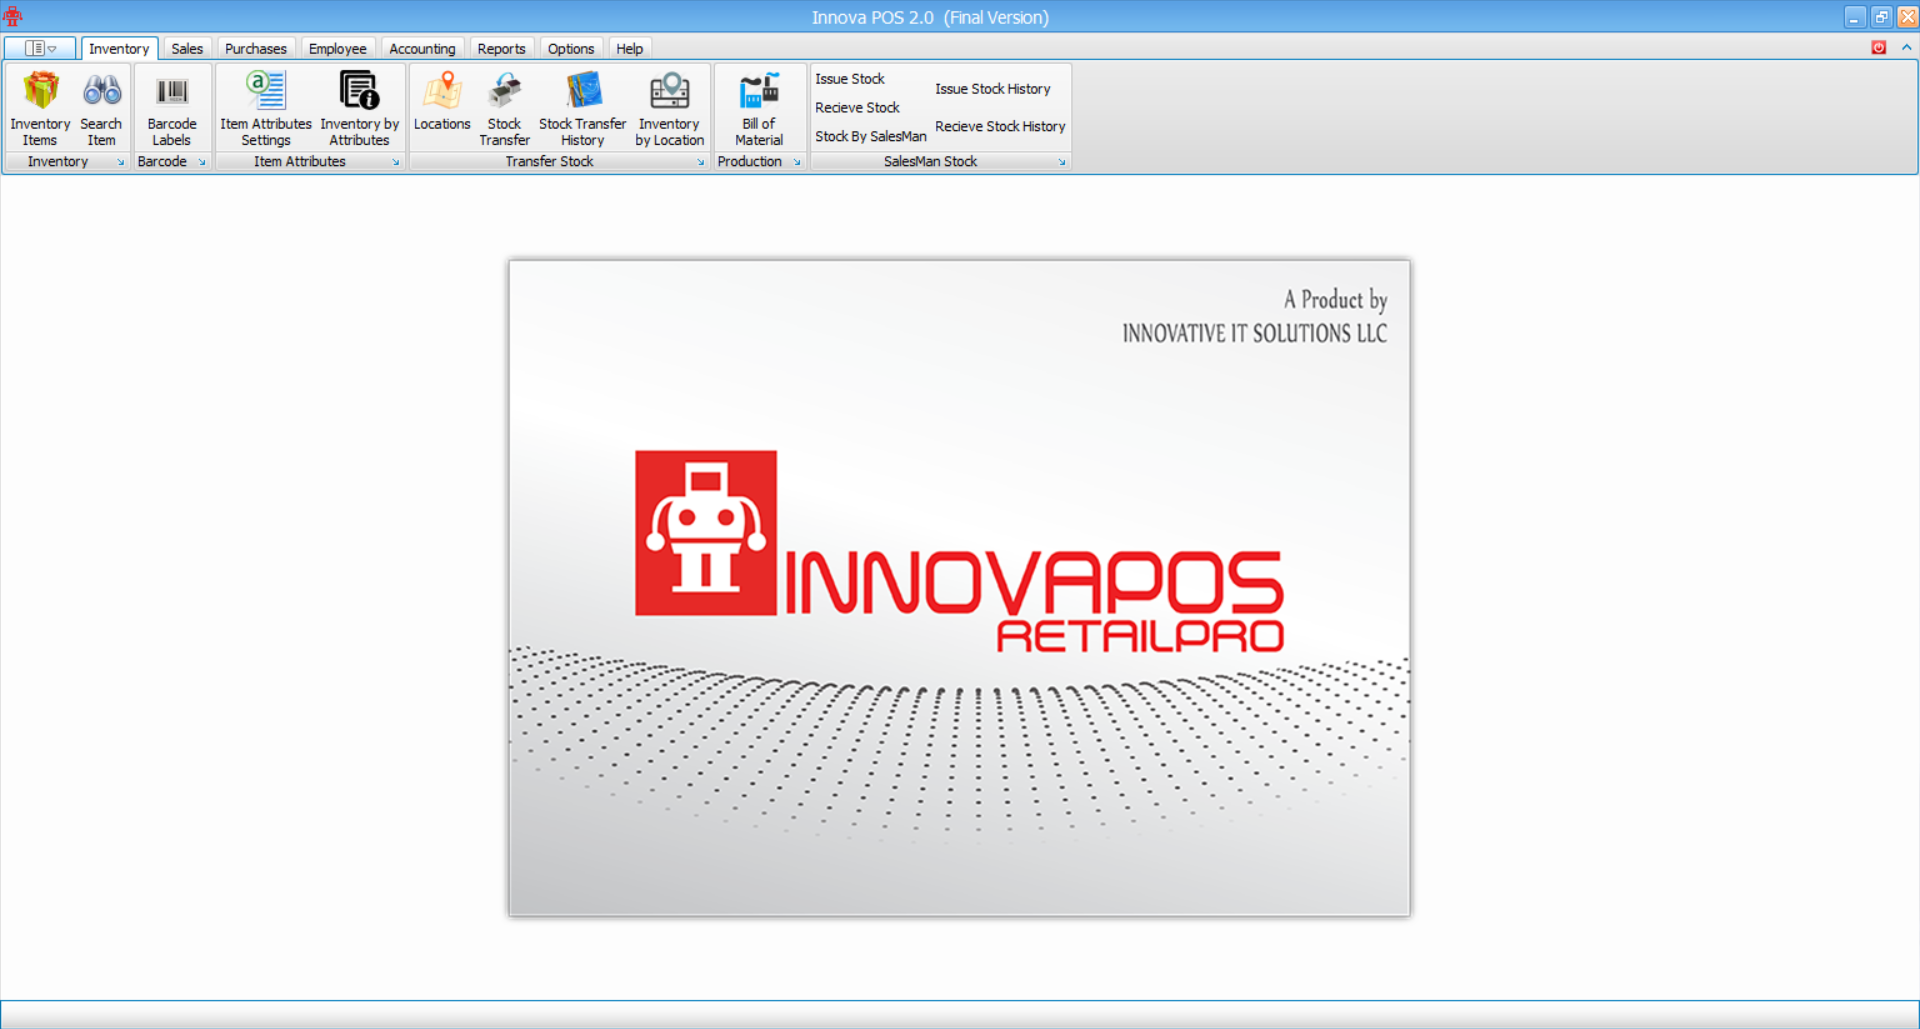Image resolution: width=1920 pixels, height=1029 pixels.
Task: Switch to the Accounting tab
Action: coord(422,48)
